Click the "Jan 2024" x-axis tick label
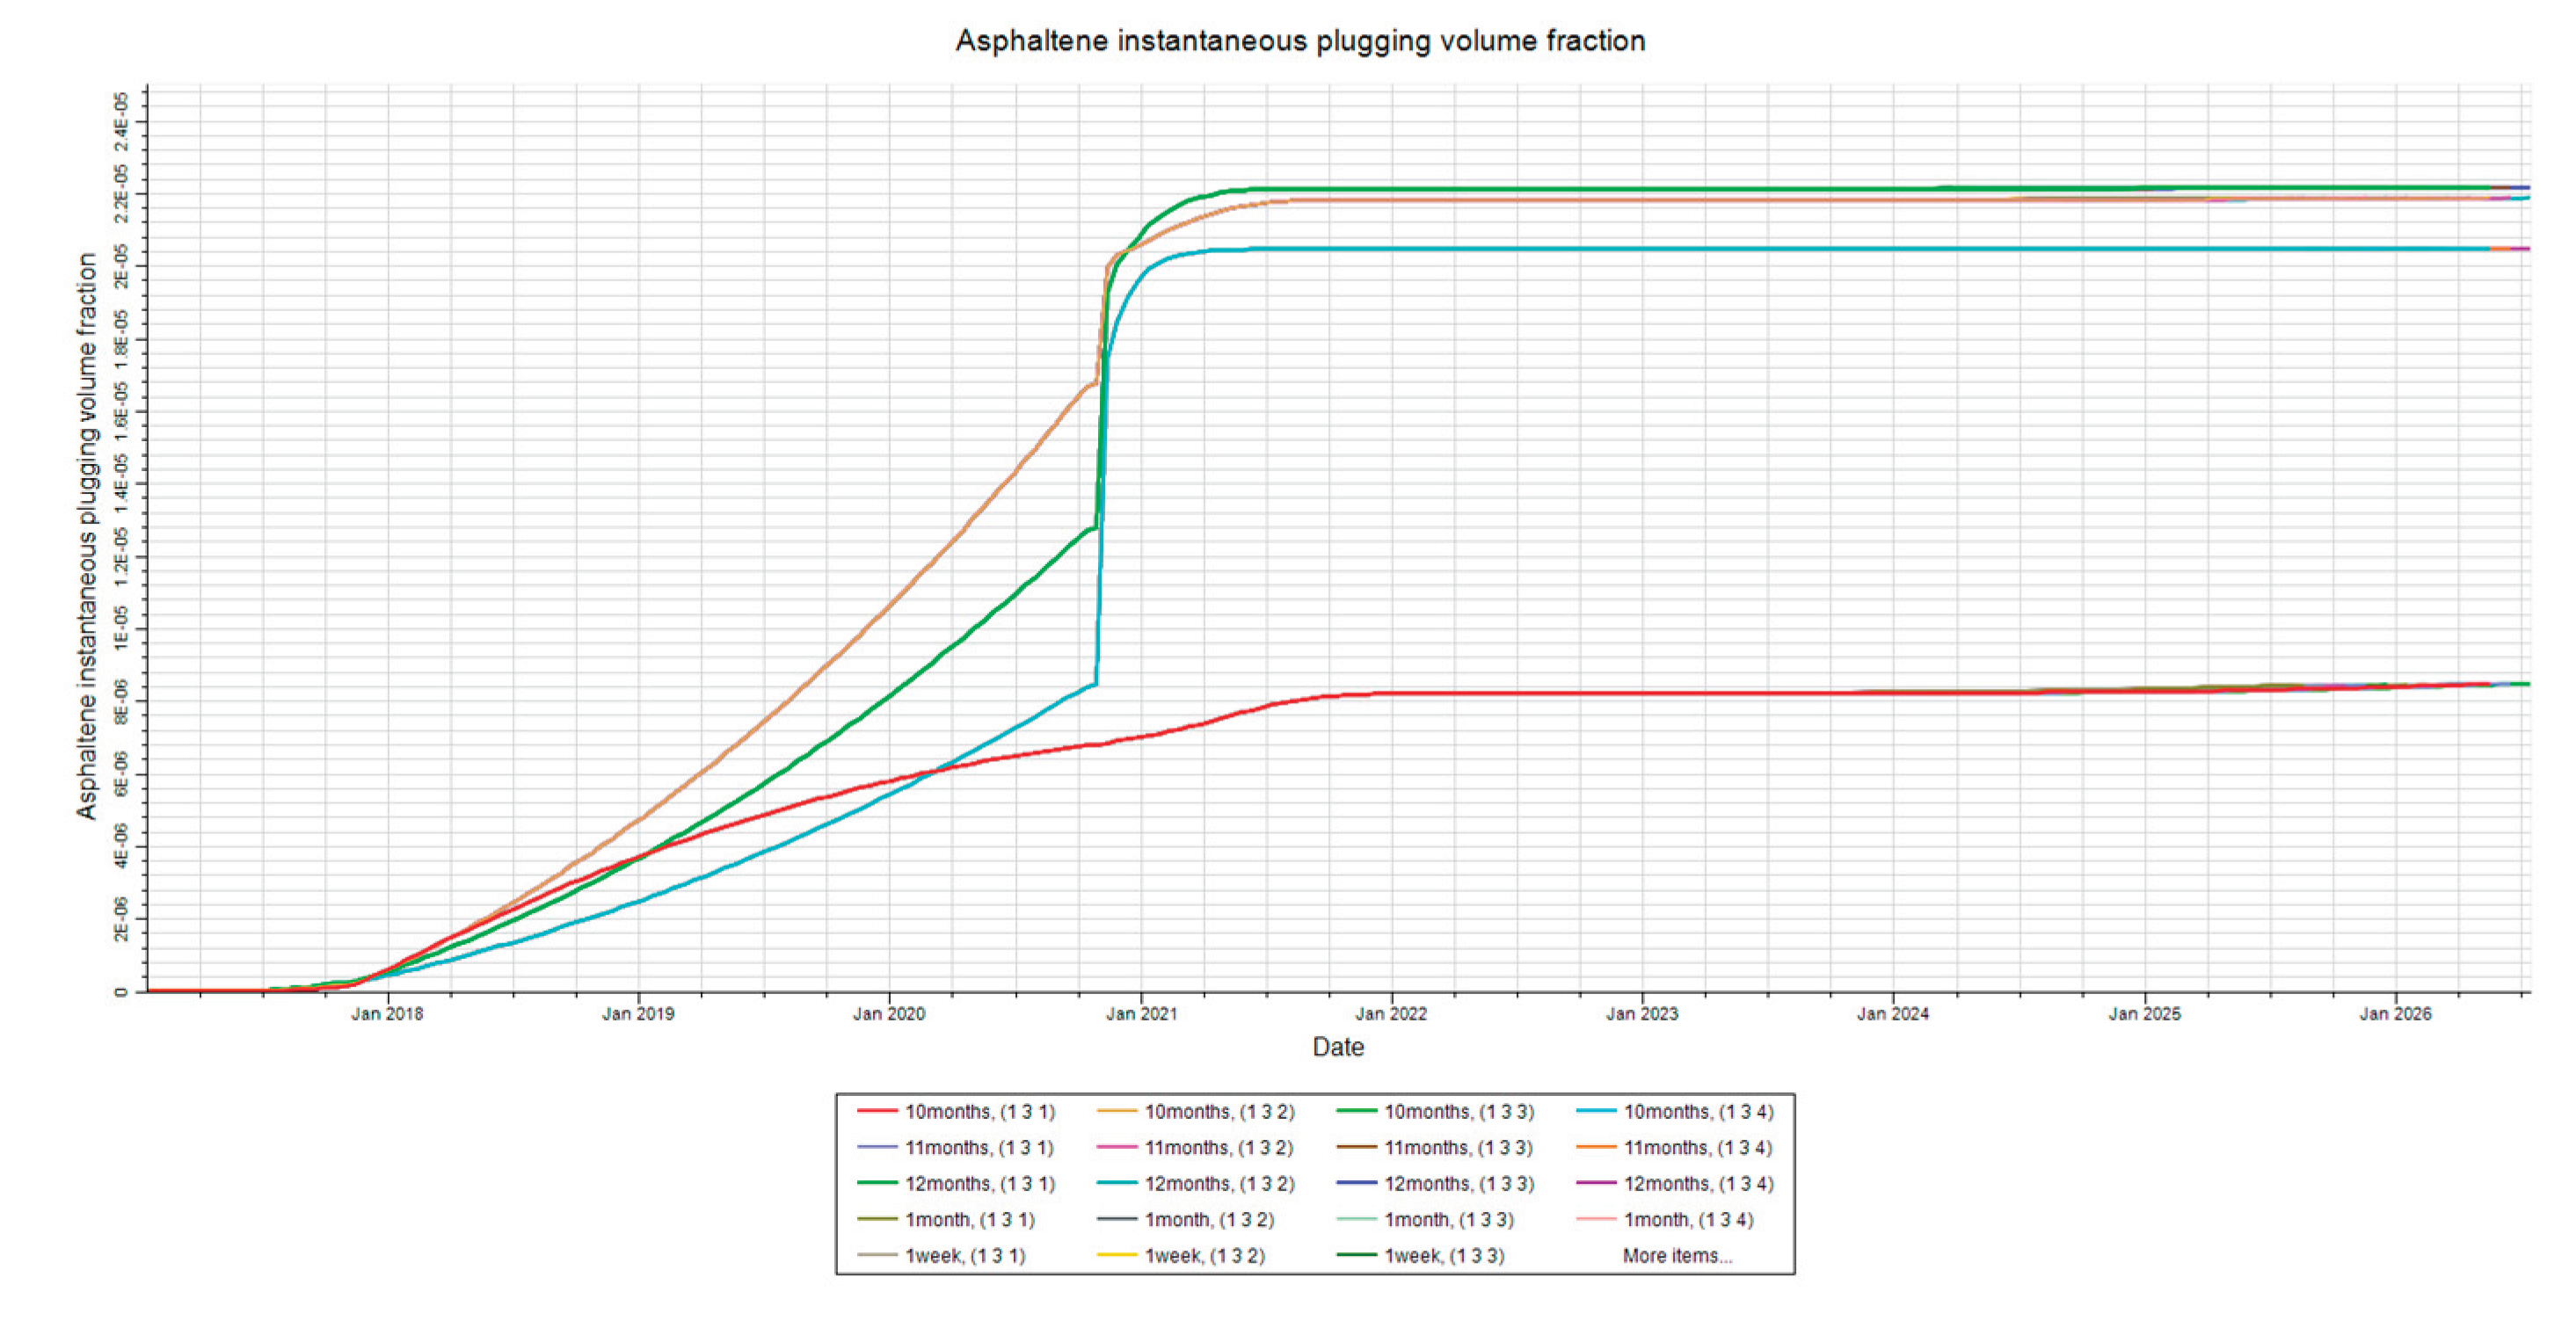 pos(1892,1013)
